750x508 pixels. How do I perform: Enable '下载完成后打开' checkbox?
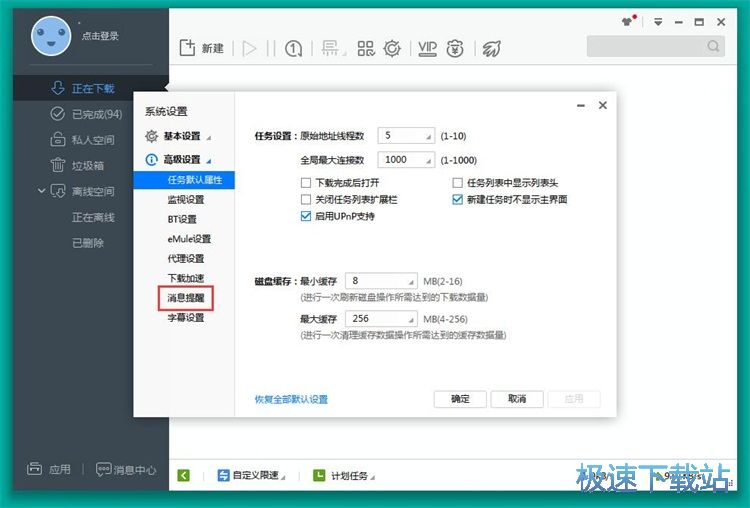coord(306,183)
